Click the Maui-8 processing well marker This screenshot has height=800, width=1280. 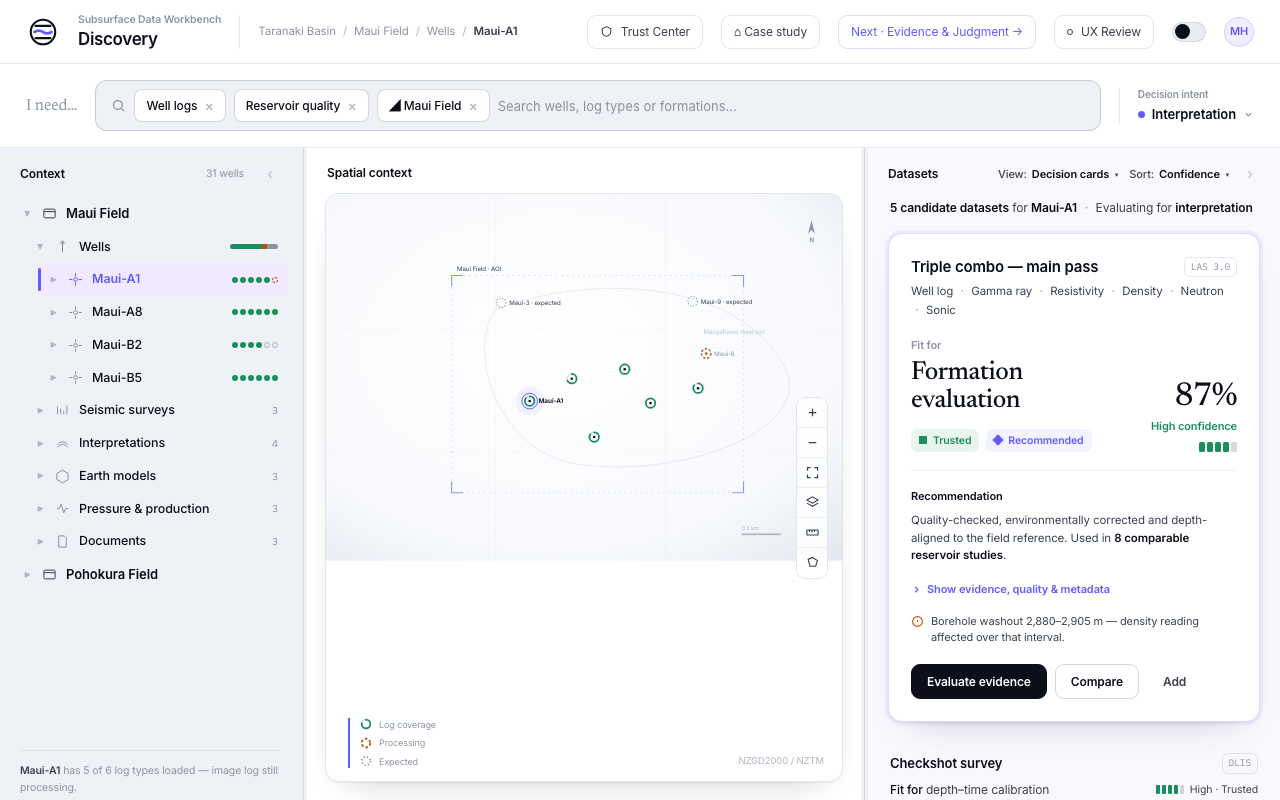(x=706, y=353)
